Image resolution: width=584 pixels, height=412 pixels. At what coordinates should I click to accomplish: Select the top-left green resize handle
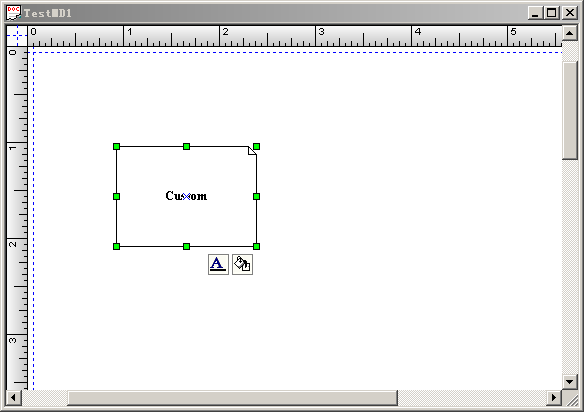117,147
